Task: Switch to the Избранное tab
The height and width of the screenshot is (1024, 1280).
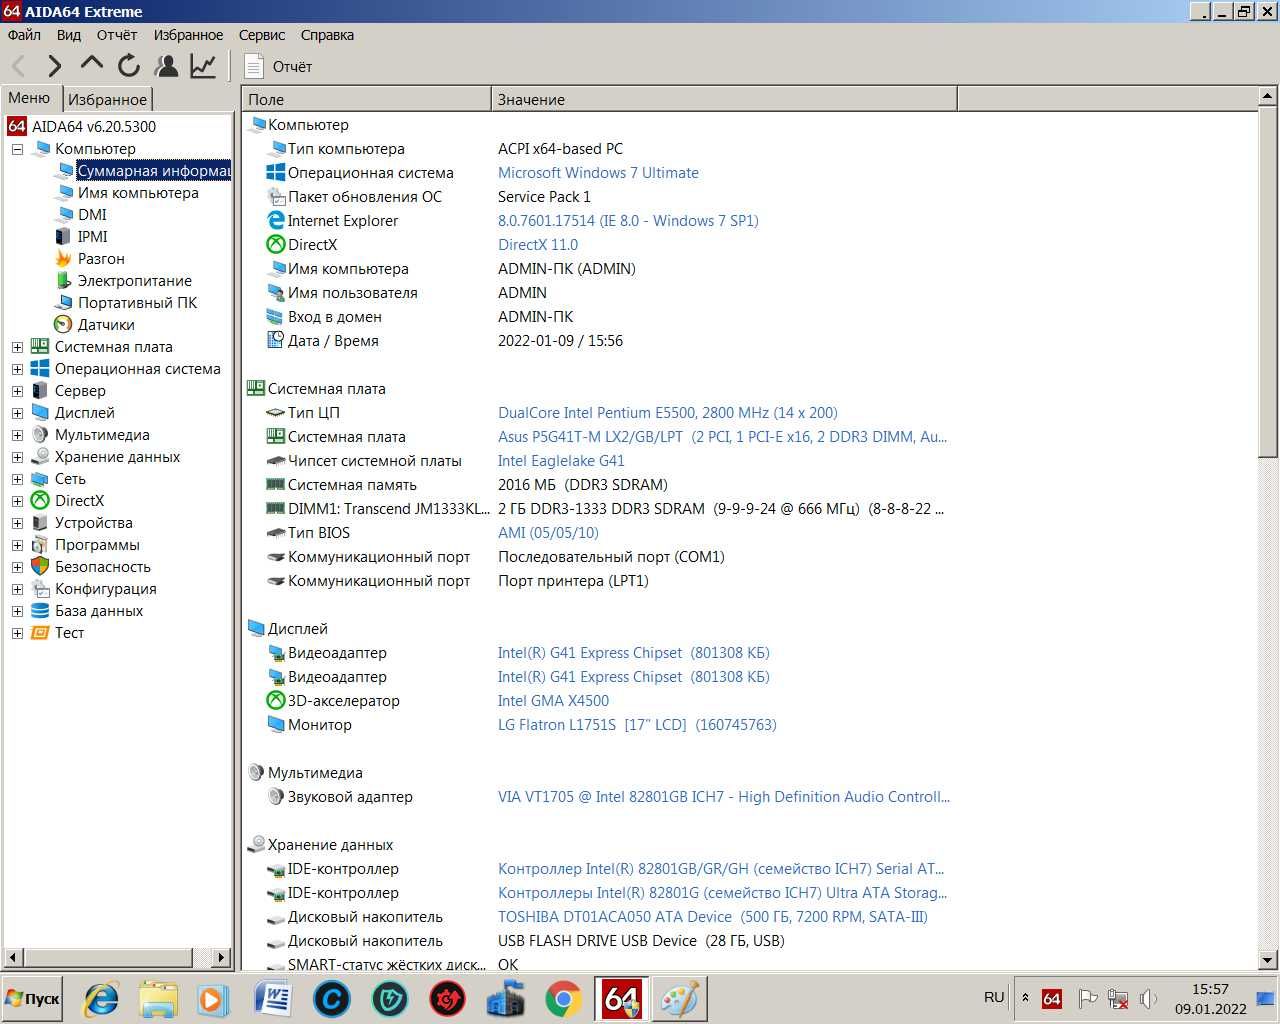Action: (108, 99)
